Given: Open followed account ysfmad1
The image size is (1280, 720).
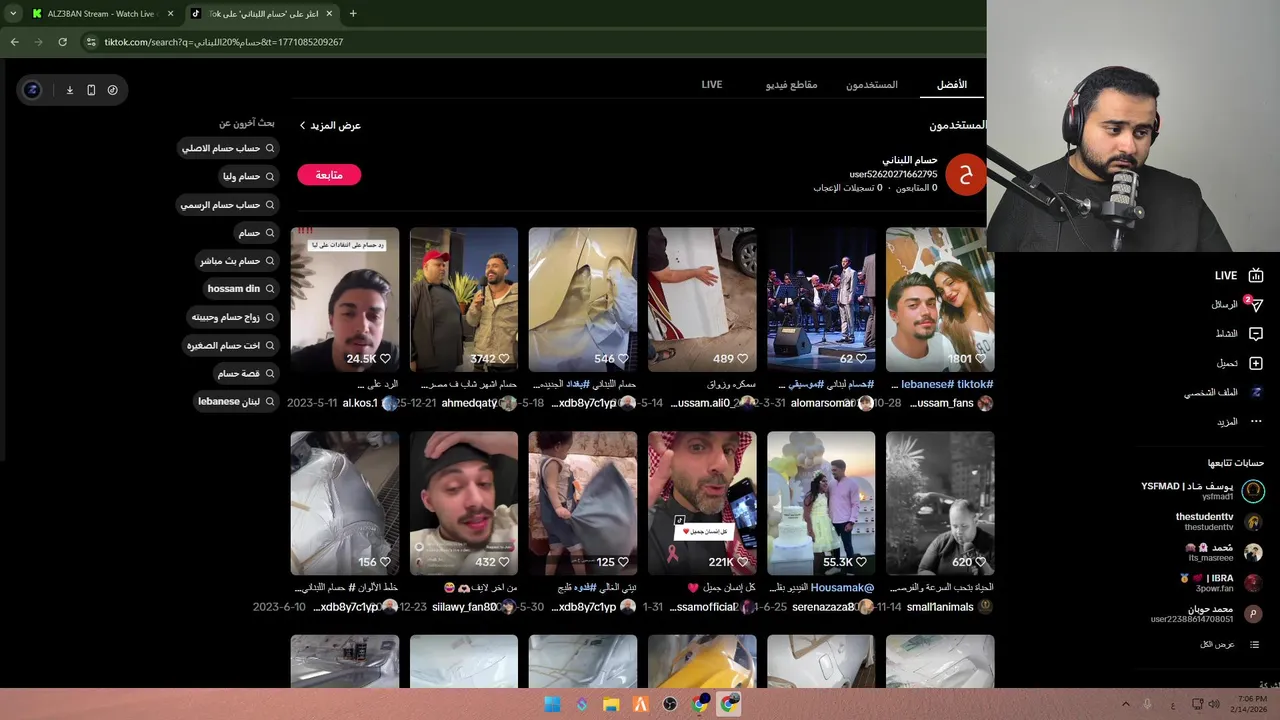Looking at the screenshot, I should pyautogui.click(x=1202, y=491).
